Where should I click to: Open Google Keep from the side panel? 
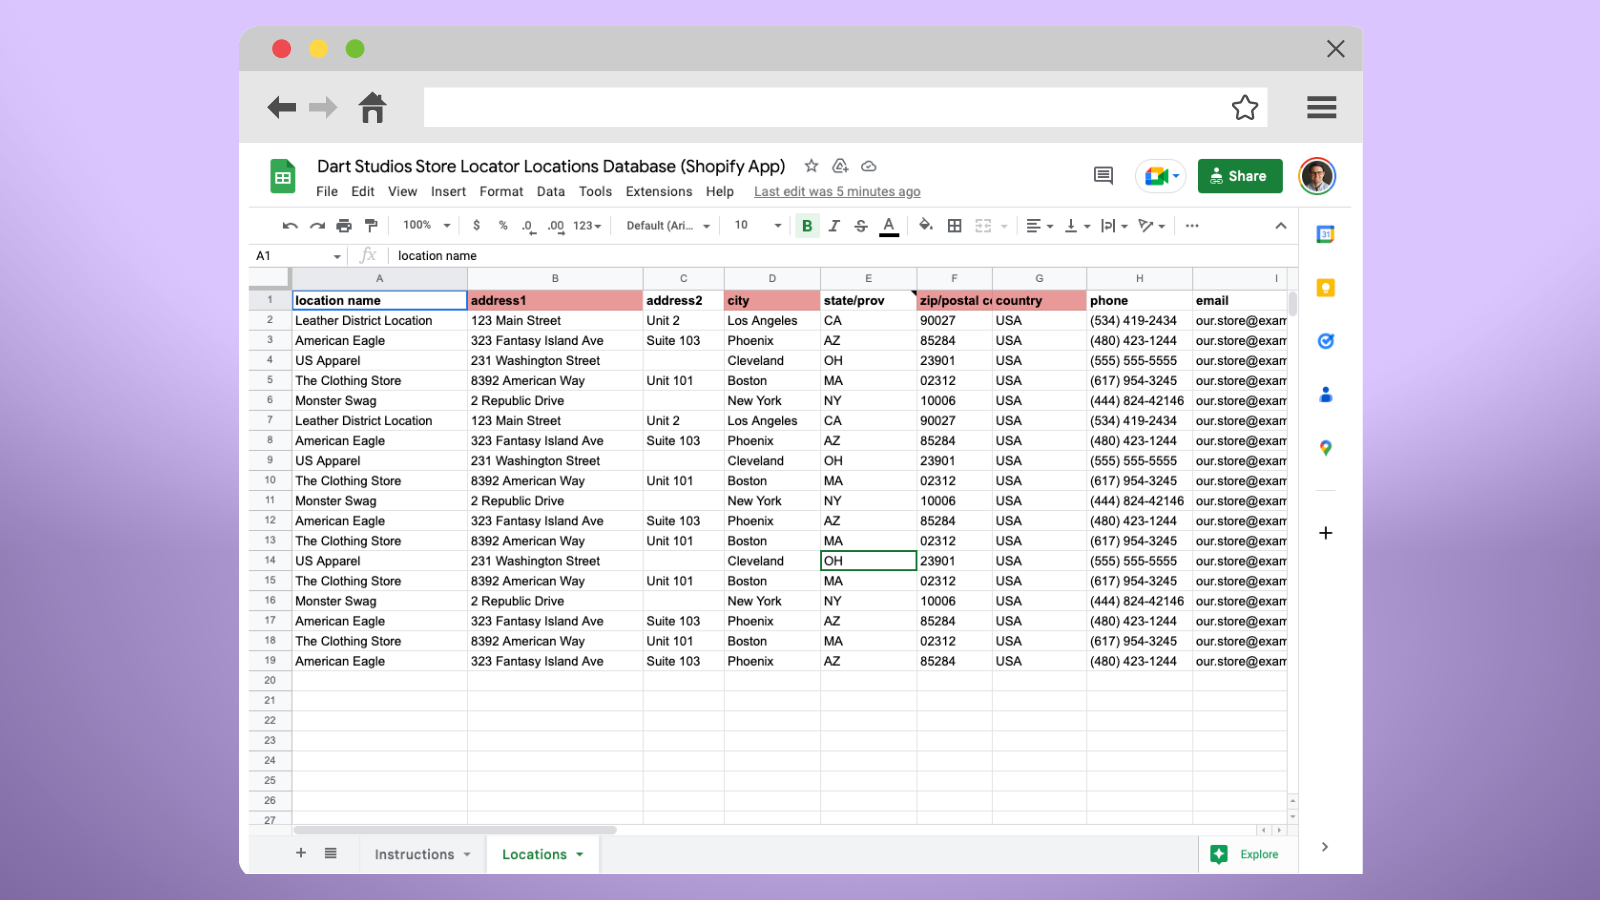[1325, 287]
